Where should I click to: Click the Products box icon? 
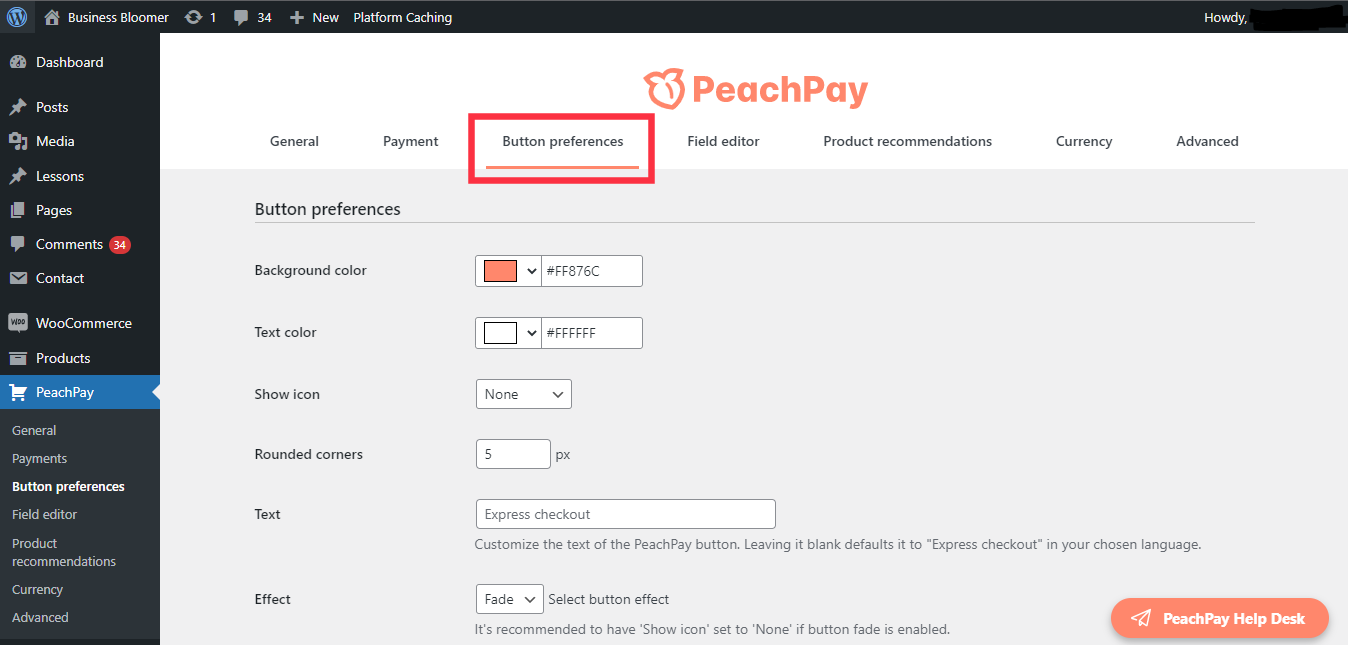tap(18, 358)
